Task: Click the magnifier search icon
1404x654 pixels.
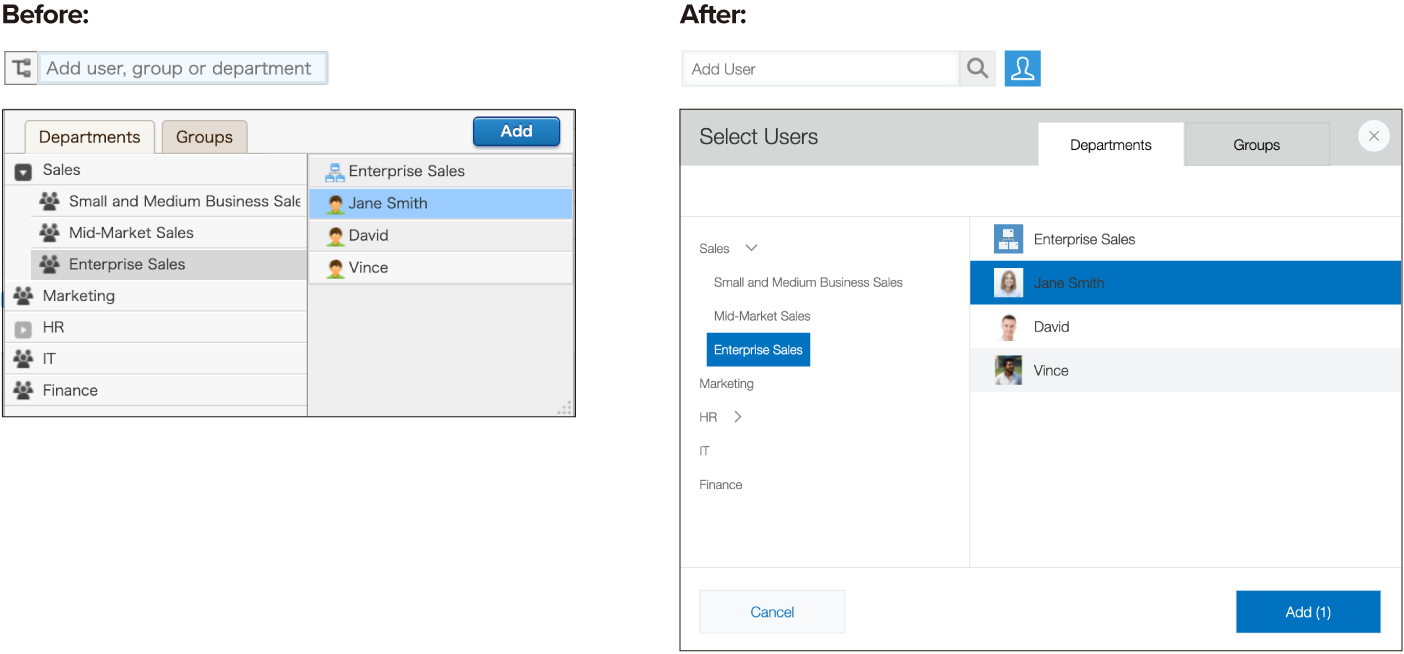Action: coord(977,69)
